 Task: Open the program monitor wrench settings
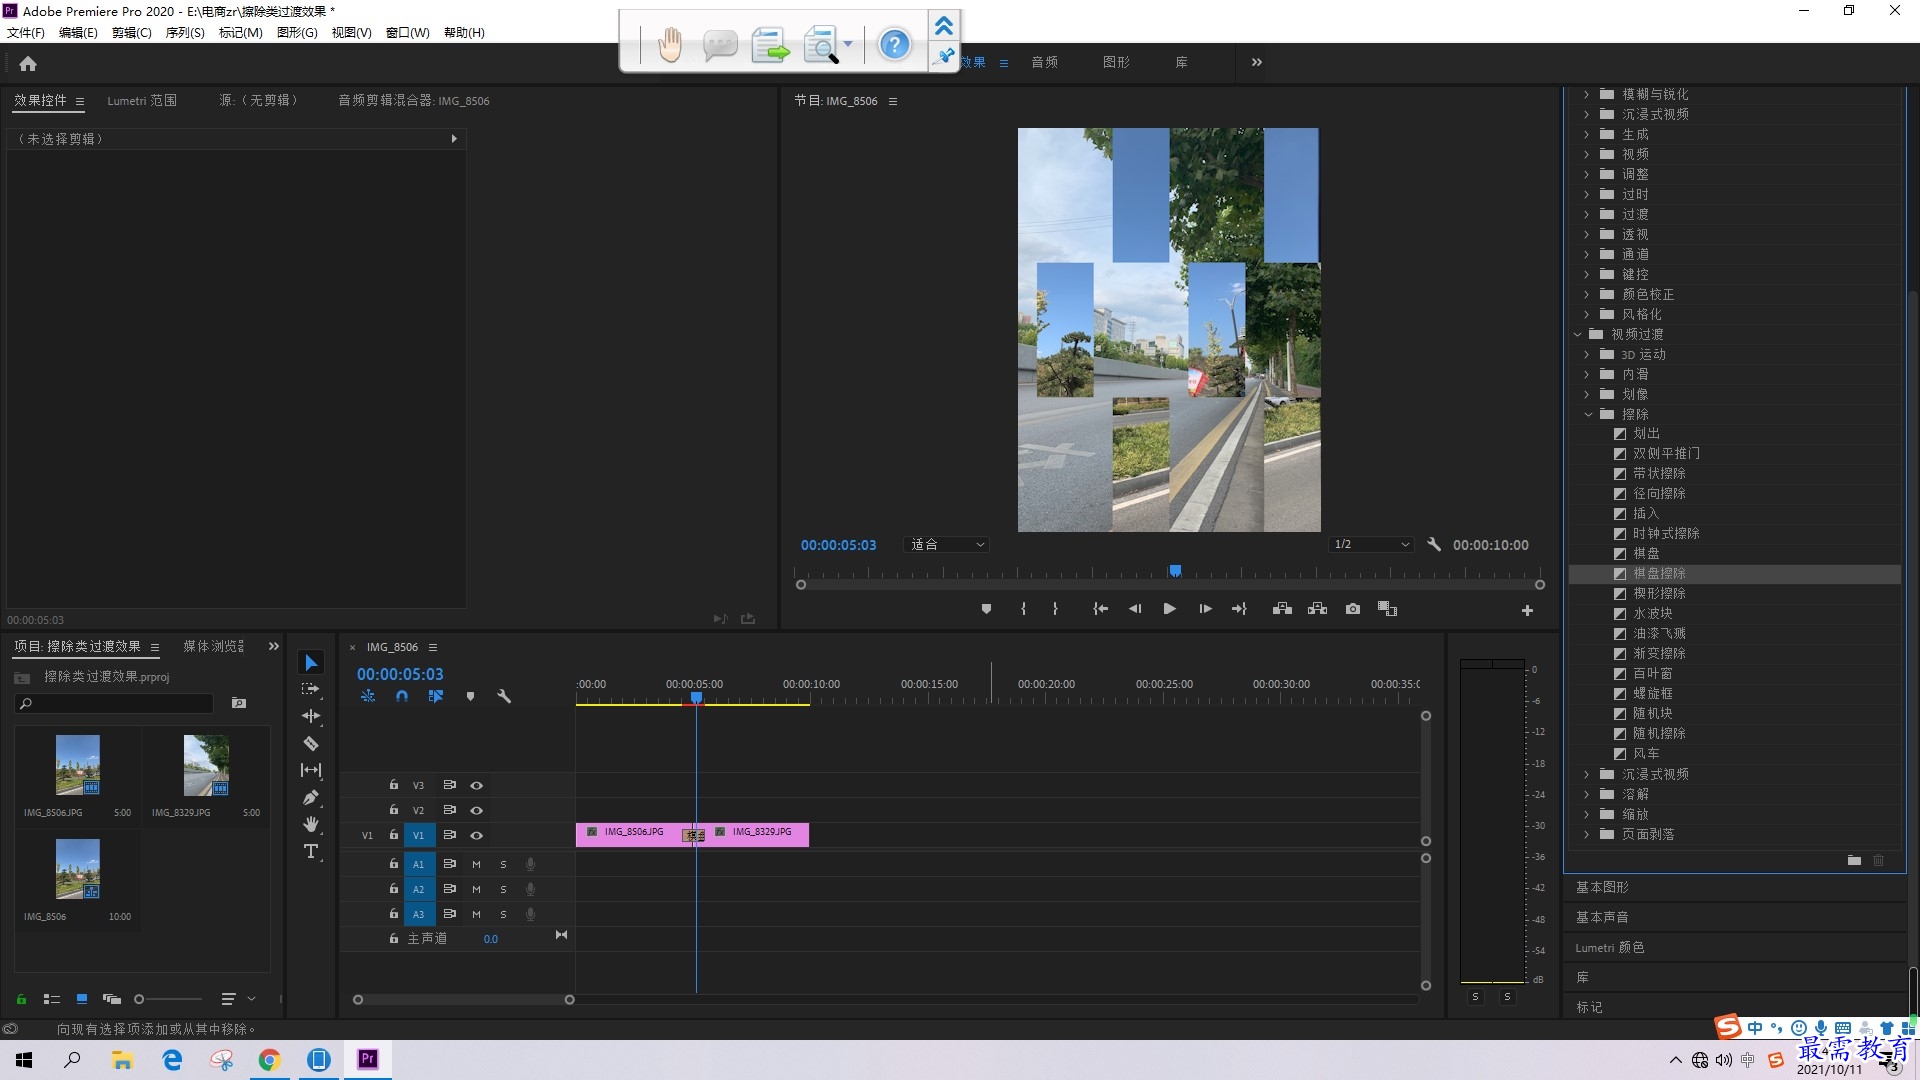click(1434, 545)
